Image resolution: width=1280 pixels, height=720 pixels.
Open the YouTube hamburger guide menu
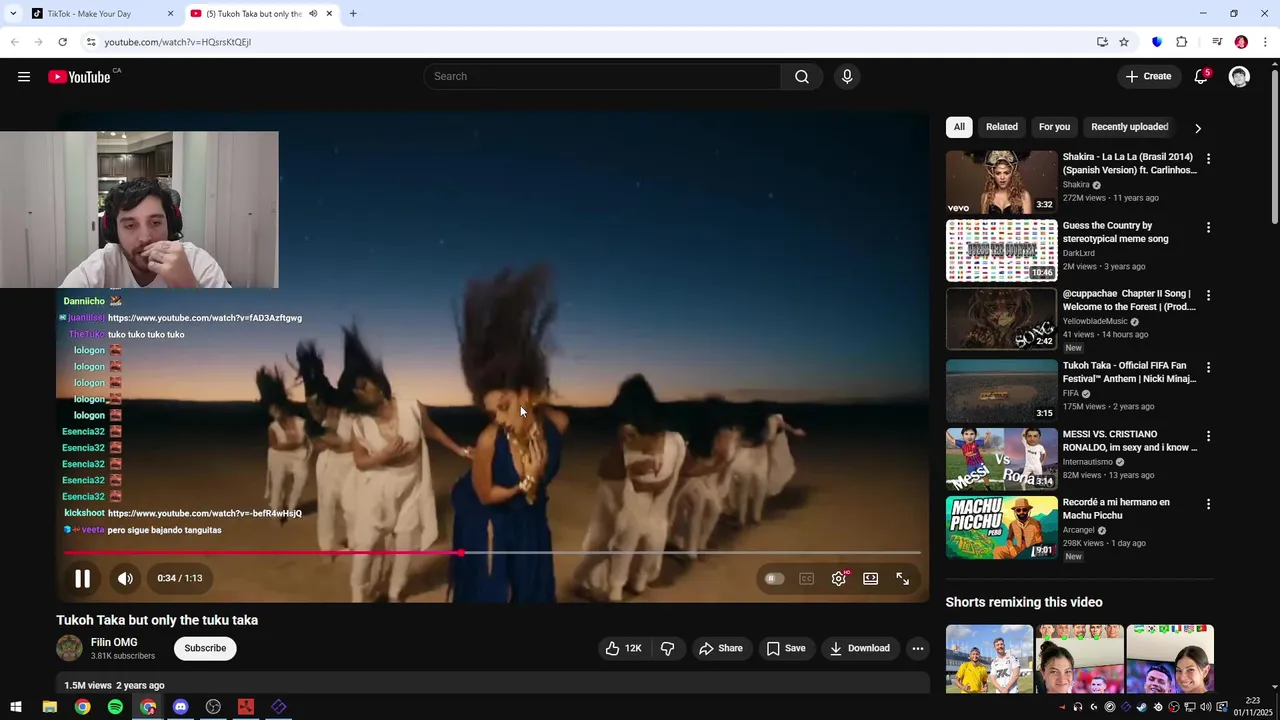[x=24, y=77]
